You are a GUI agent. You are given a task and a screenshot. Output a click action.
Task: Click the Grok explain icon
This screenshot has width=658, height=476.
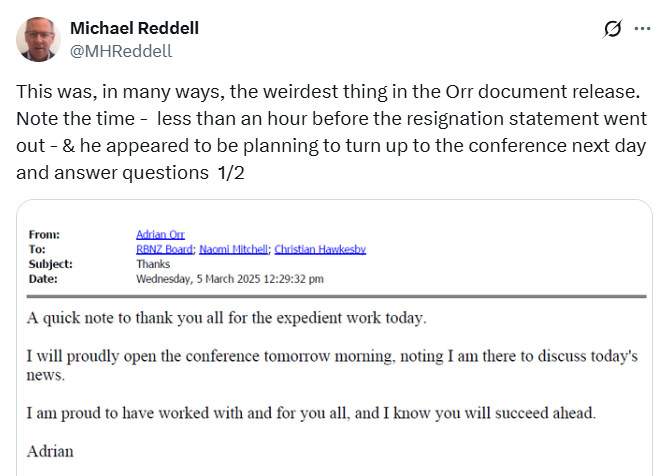pyautogui.click(x=613, y=30)
